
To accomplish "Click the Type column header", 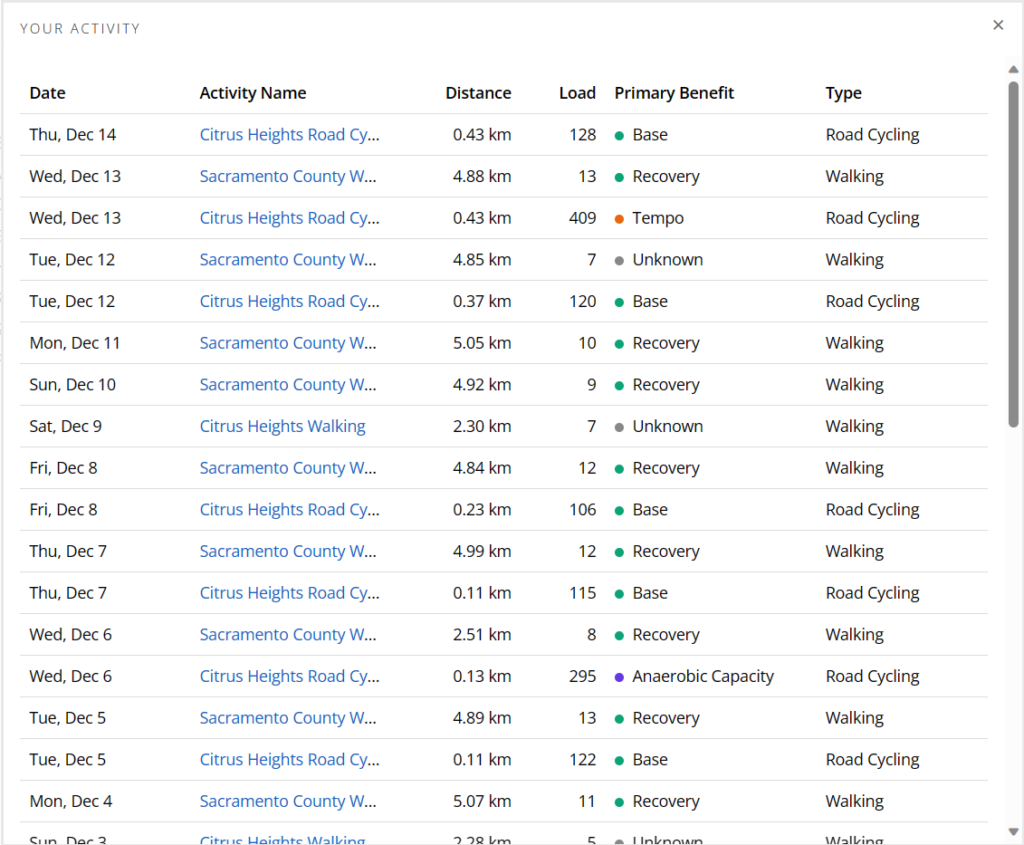I will coord(843,93).
